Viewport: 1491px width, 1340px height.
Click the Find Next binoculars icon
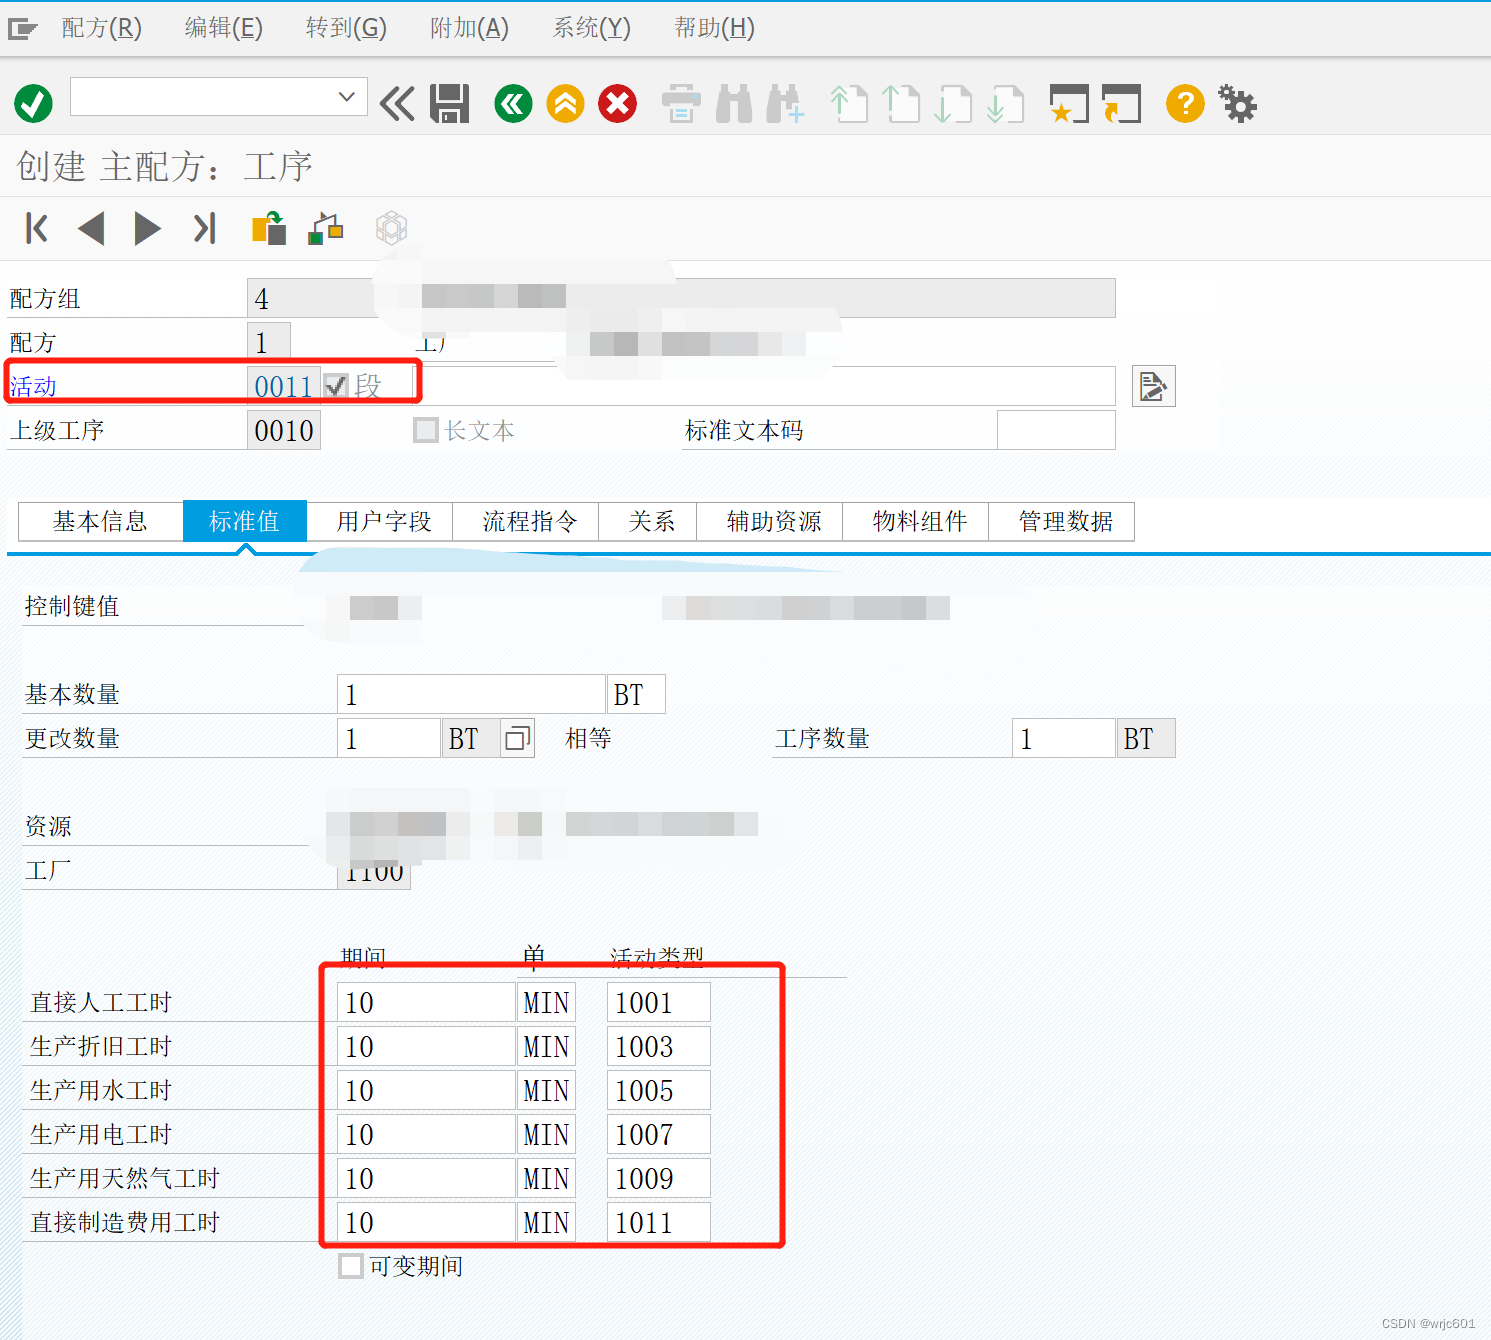(x=786, y=103)
